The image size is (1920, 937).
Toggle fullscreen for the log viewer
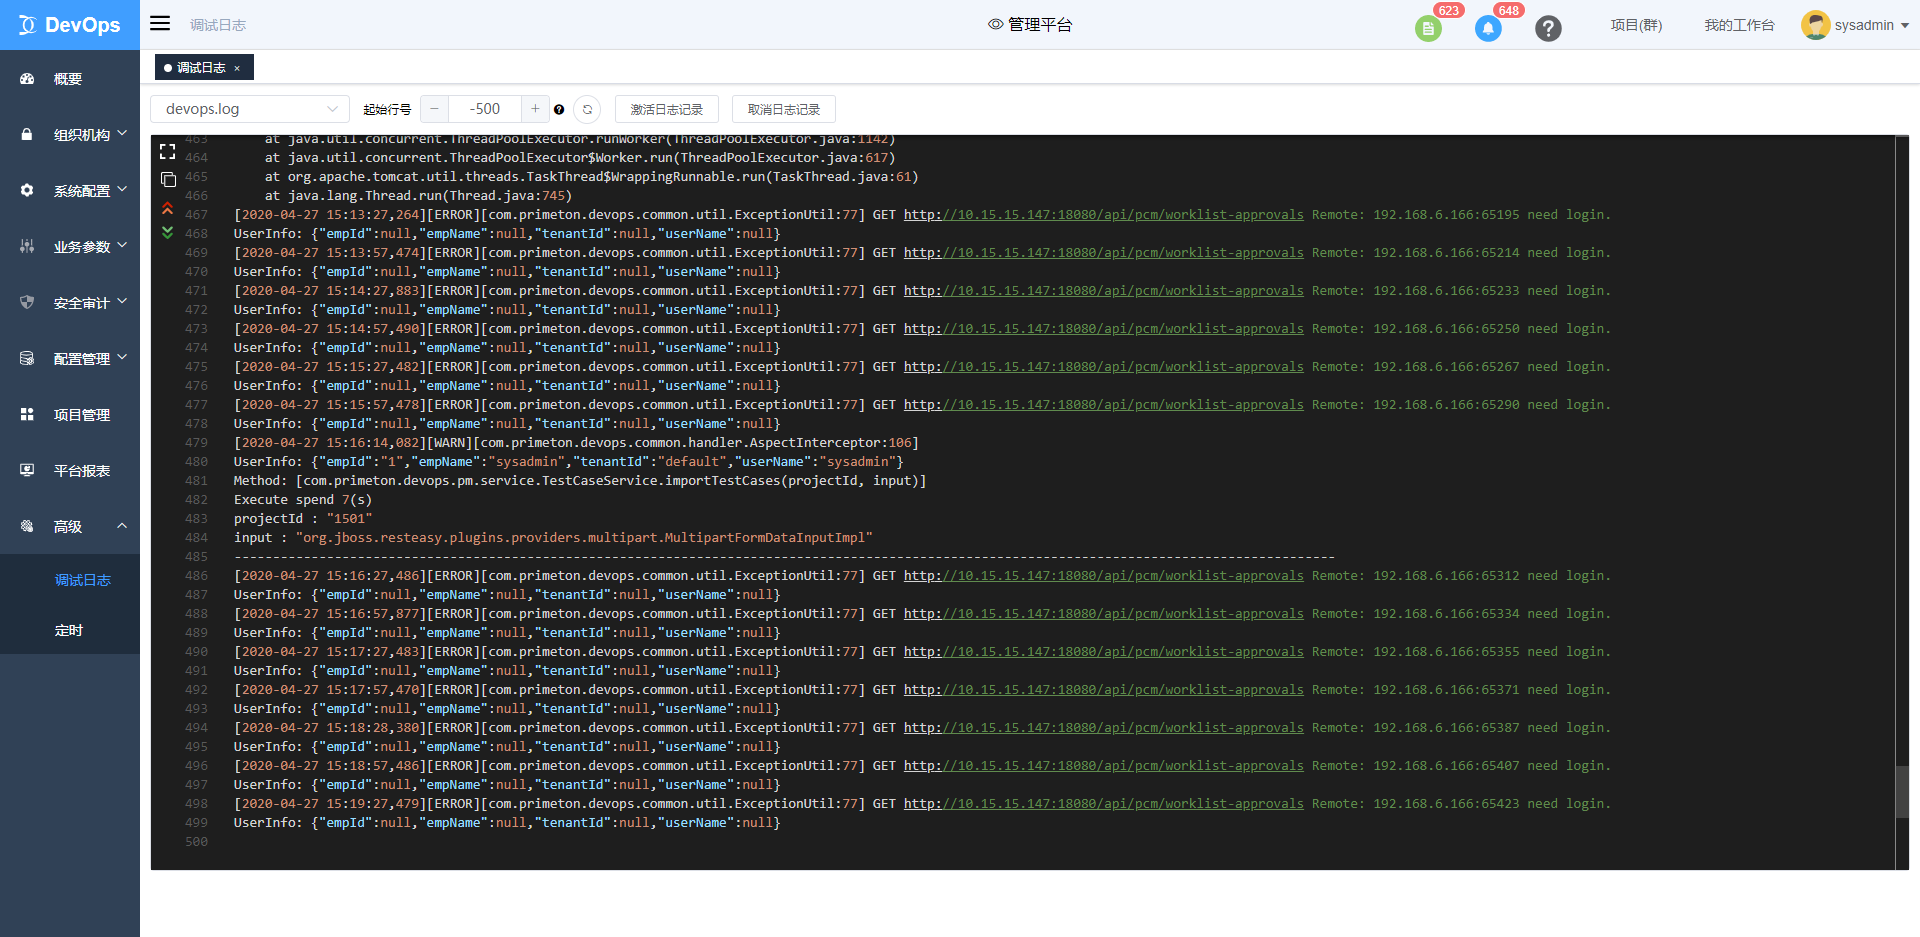point(167,151)
